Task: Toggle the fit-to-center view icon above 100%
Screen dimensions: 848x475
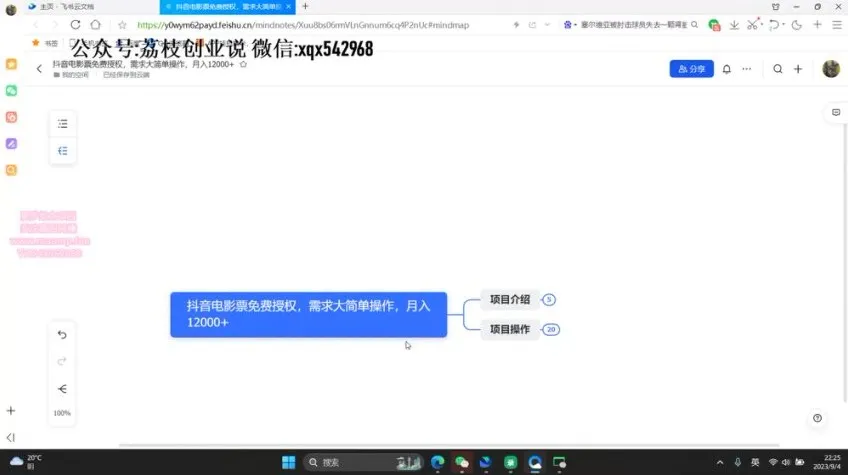Action: (62, 389)
